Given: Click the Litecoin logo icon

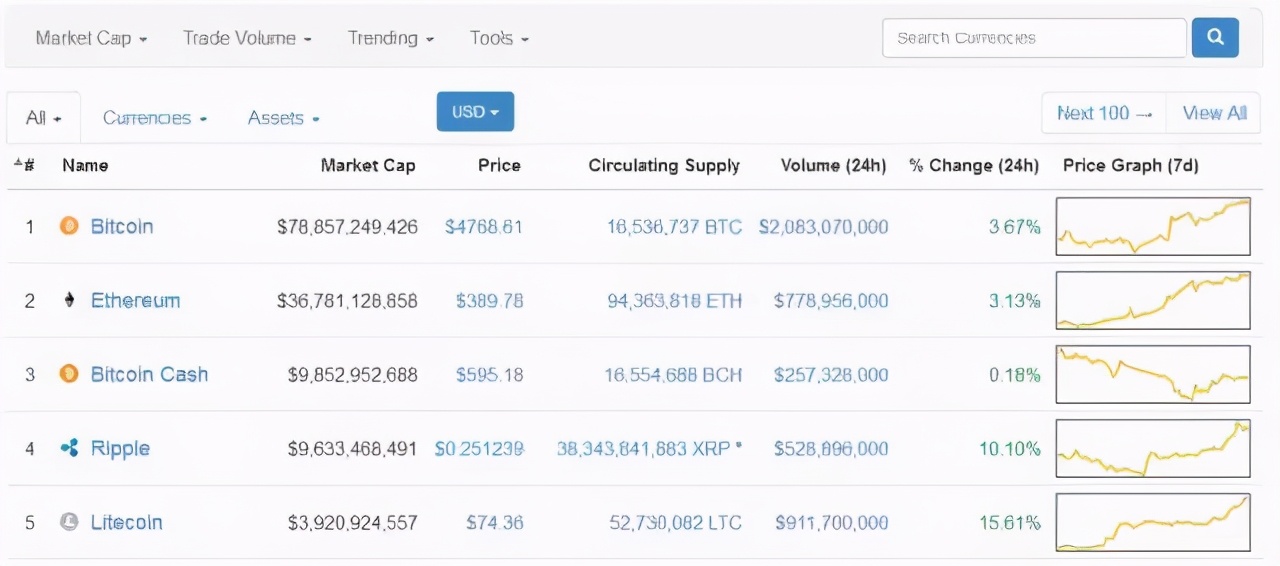Looking at the screenshot, I should click(69, 522).
